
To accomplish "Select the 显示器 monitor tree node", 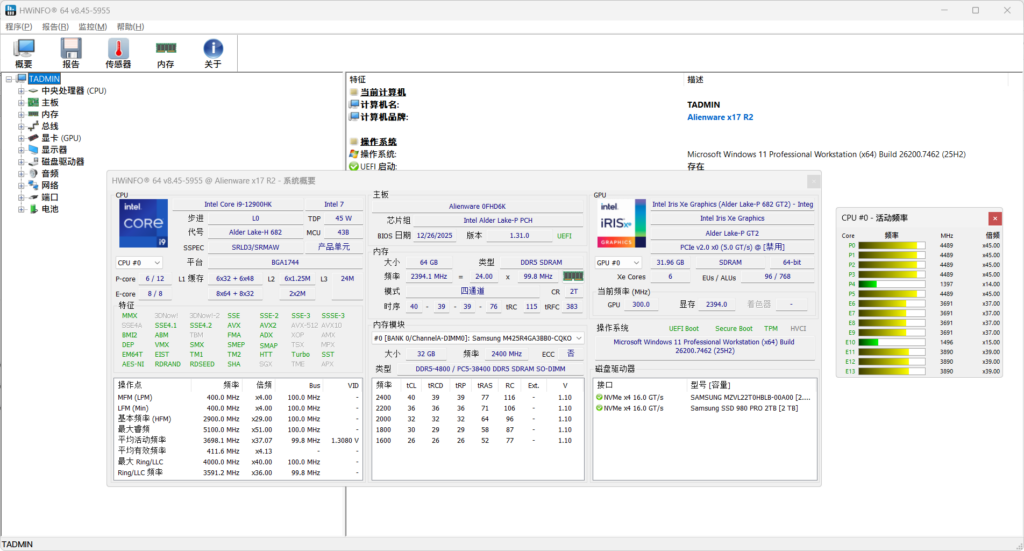I will pos(54,150).
